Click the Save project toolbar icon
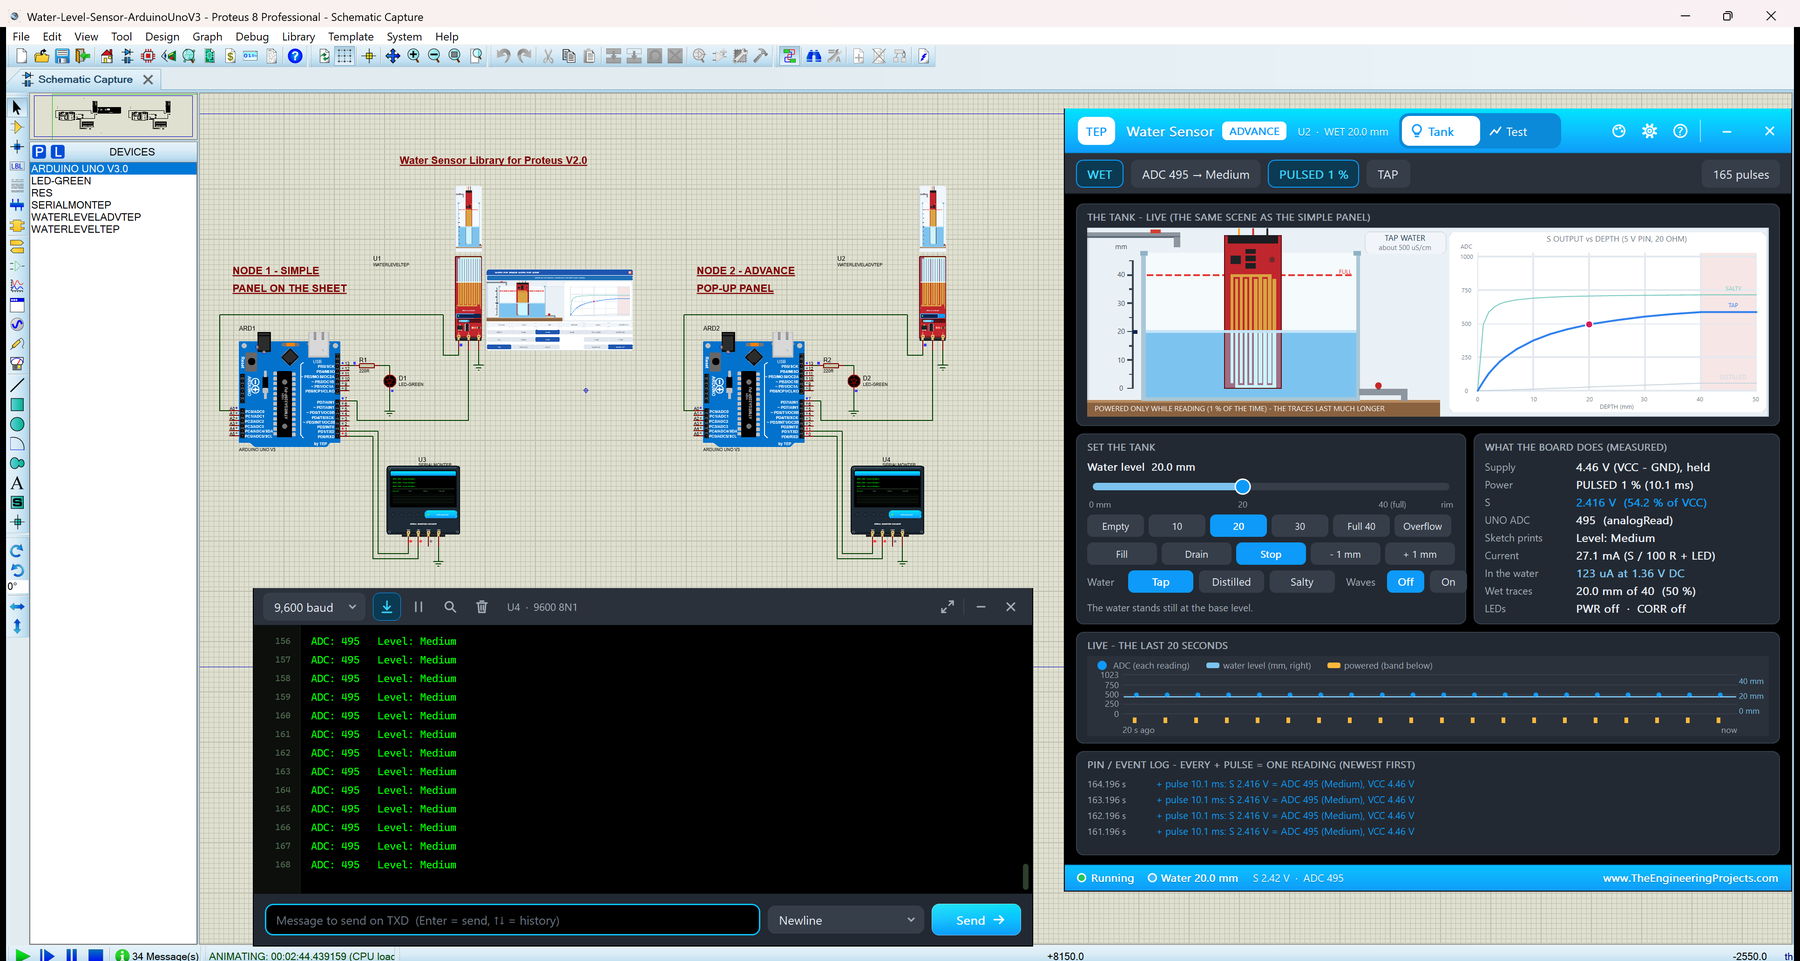1800x961 pixels. click(62, 56)
